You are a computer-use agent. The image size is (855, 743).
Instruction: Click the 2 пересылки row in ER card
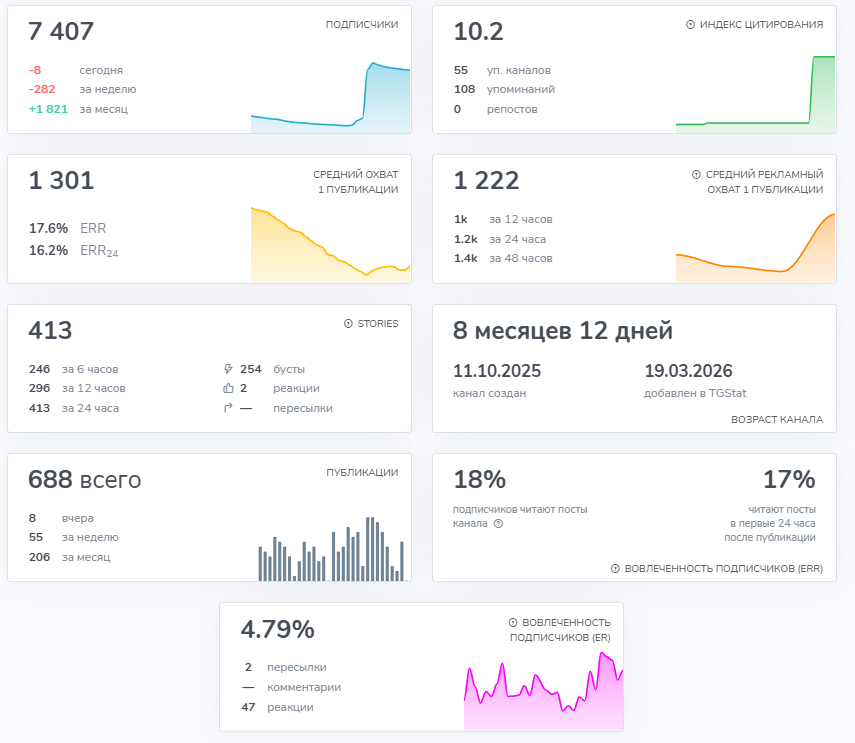(285, 667)
